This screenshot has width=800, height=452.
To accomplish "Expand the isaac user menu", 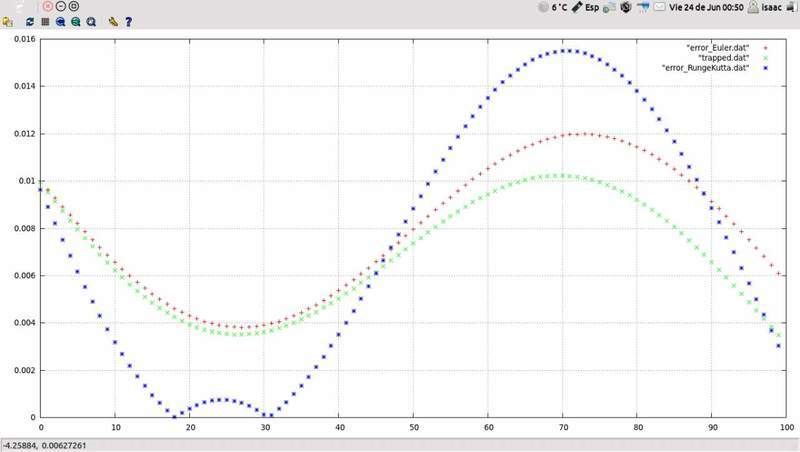I will 767,6.
